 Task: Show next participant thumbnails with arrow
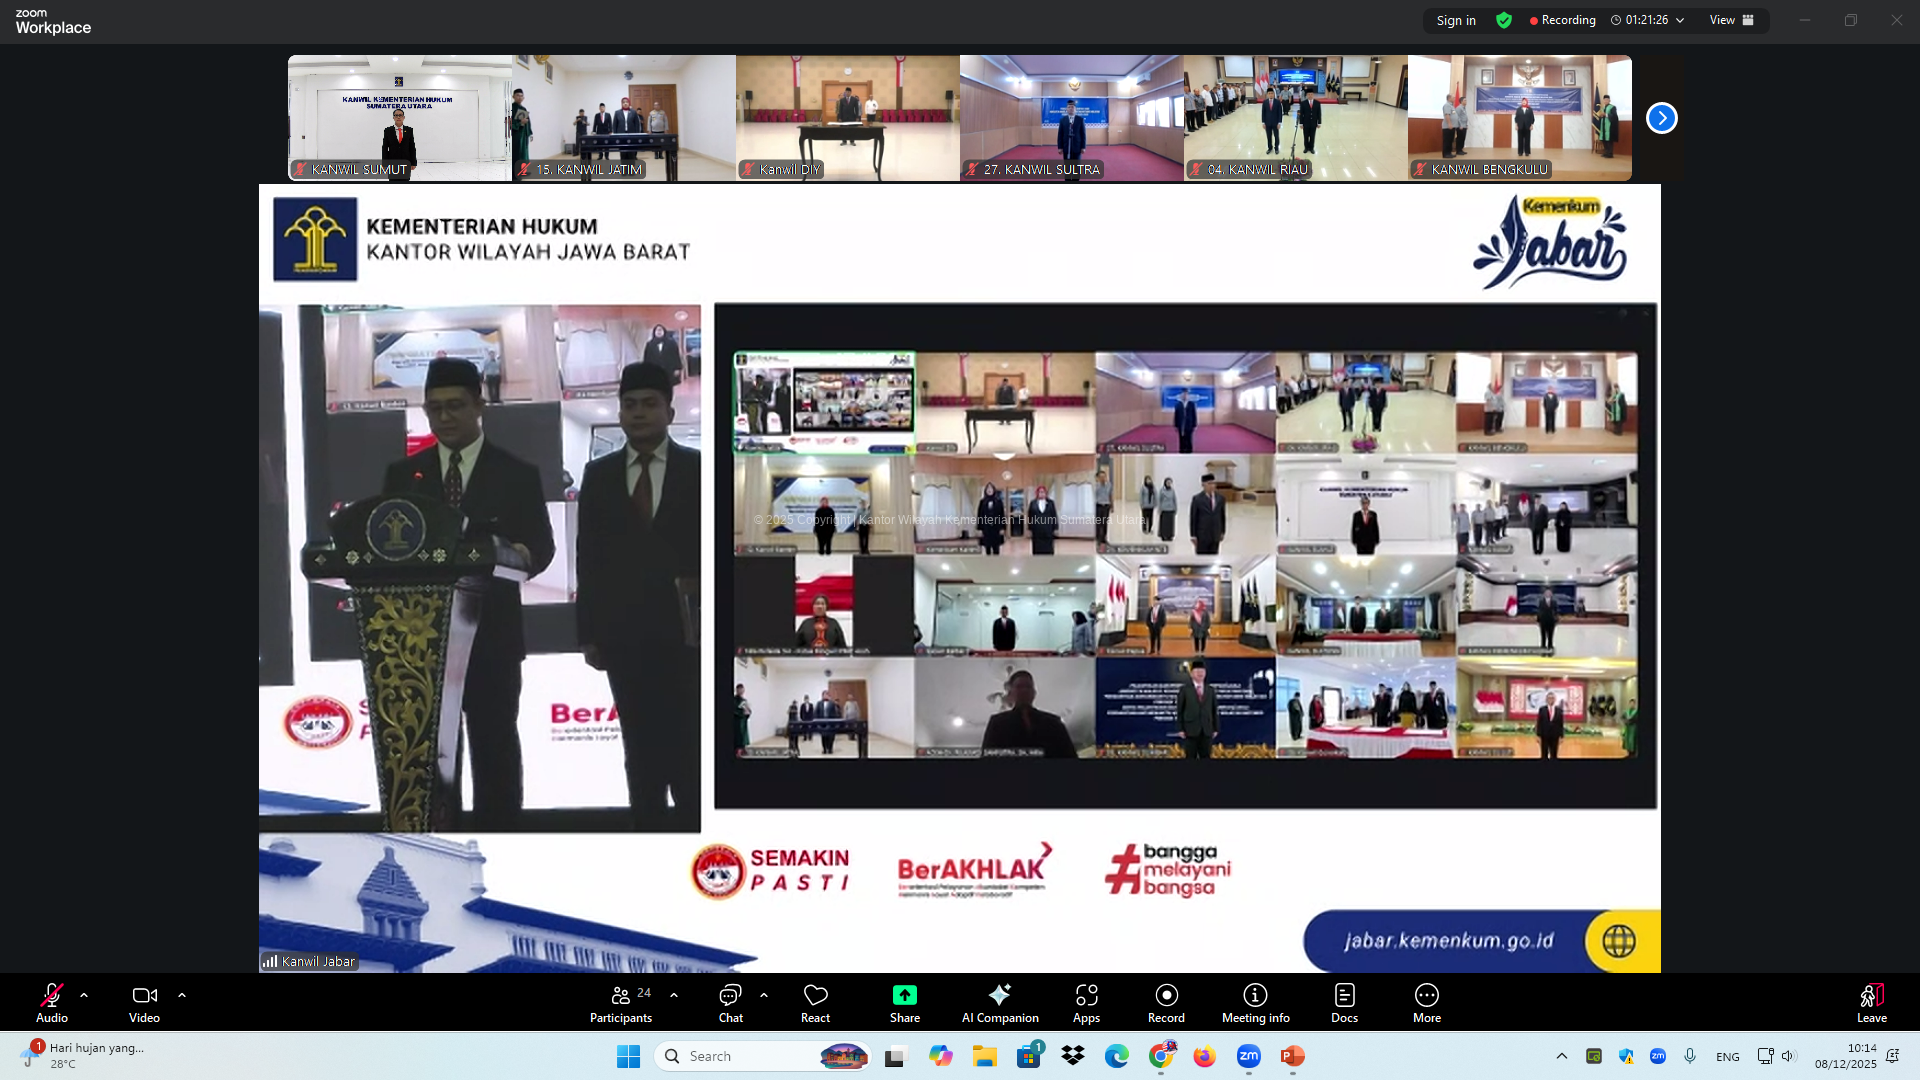click(x=1661, y=118)
